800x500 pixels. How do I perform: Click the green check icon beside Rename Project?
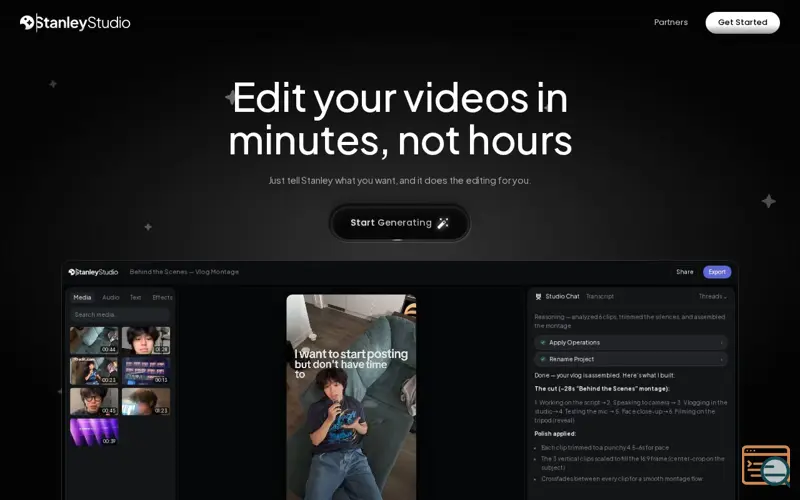pyautogui.click(x=543, y=359)
